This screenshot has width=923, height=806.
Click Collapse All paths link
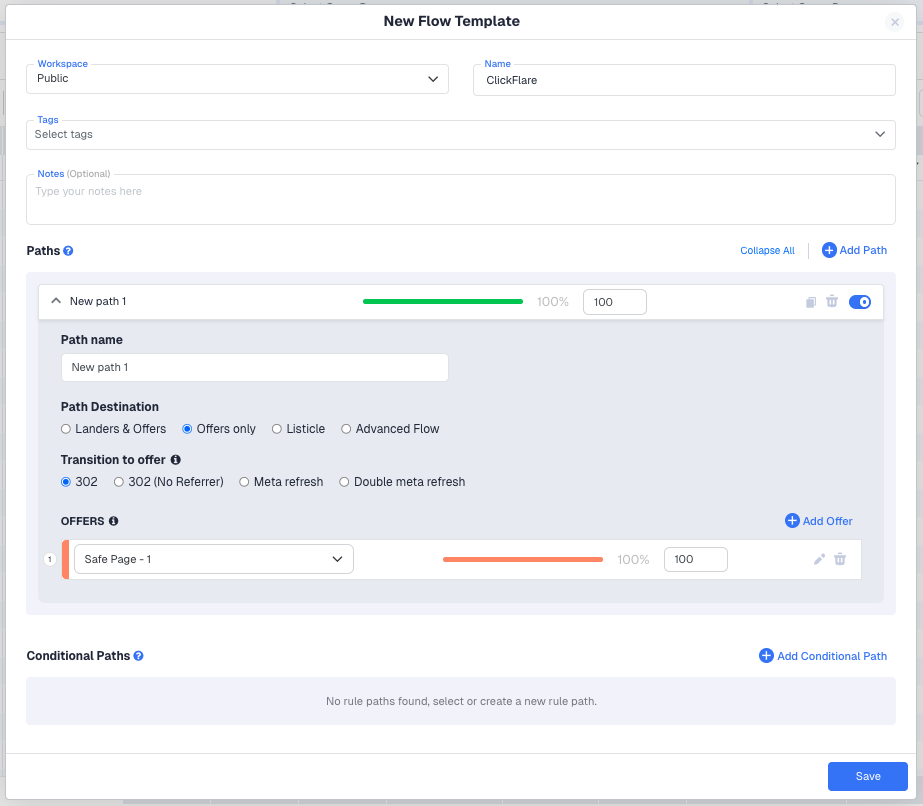pos(767,251)
